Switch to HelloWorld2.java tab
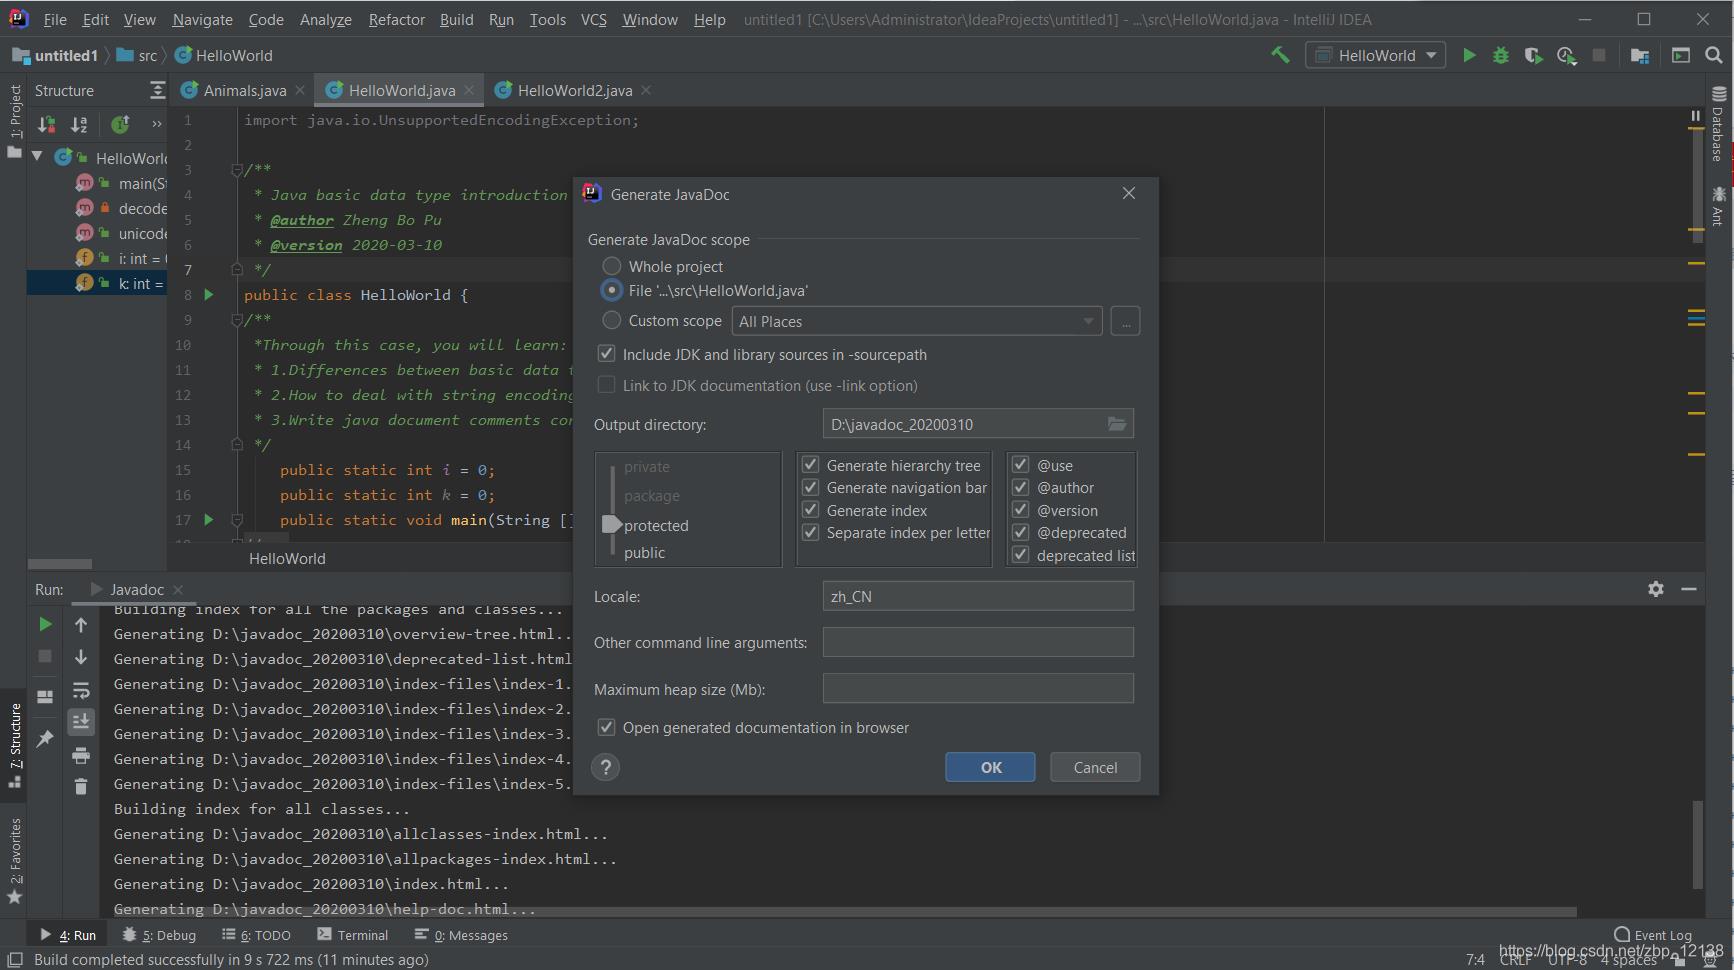The height and width of the screenshot is (970, 1734). coord(574,90)
